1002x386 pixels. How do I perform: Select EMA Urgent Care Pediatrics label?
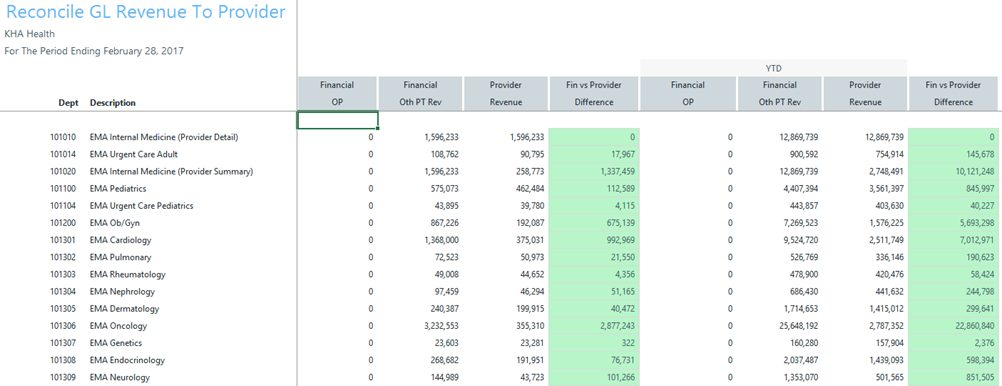pyautogui.click(x=141, y=206)
